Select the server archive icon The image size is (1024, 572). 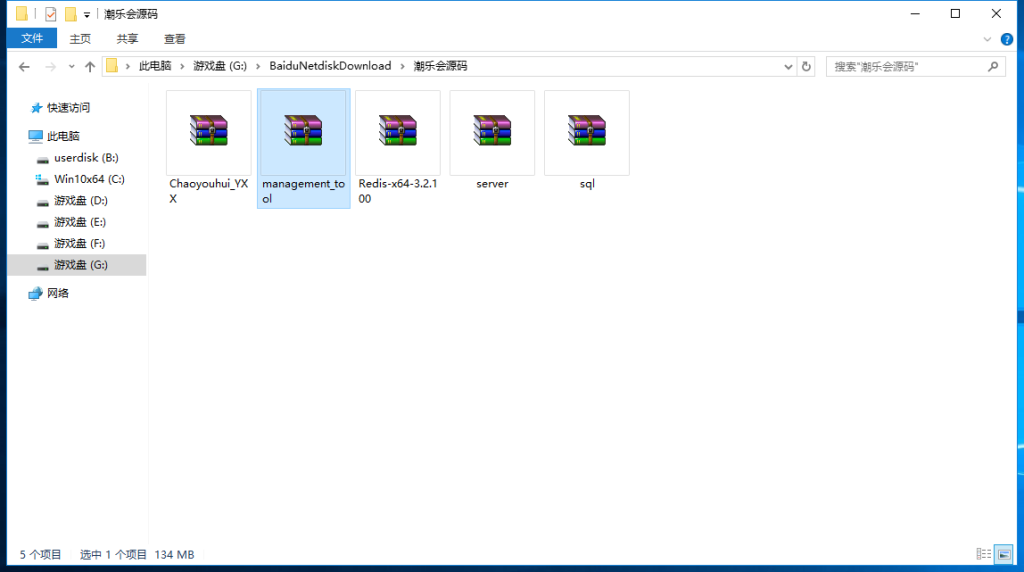[492, 131]
